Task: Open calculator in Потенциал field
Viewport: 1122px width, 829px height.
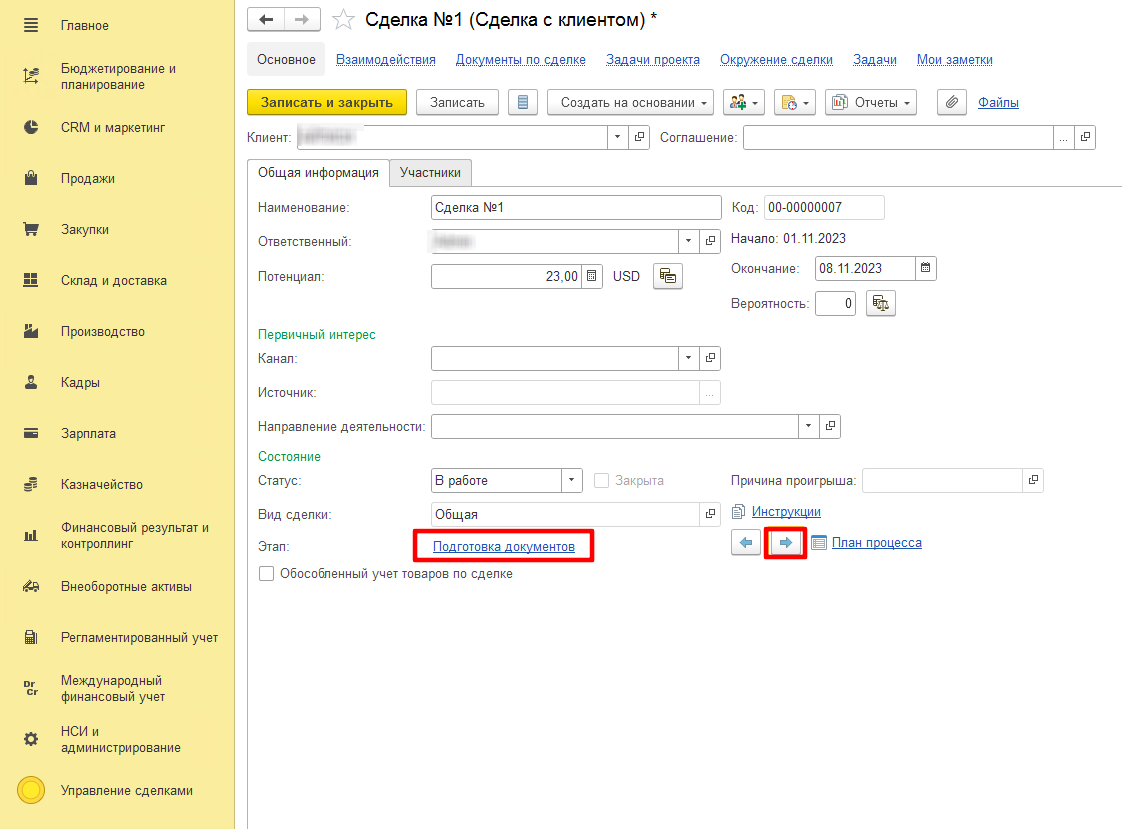Action: pyautogui.click(x=592, y=276)
